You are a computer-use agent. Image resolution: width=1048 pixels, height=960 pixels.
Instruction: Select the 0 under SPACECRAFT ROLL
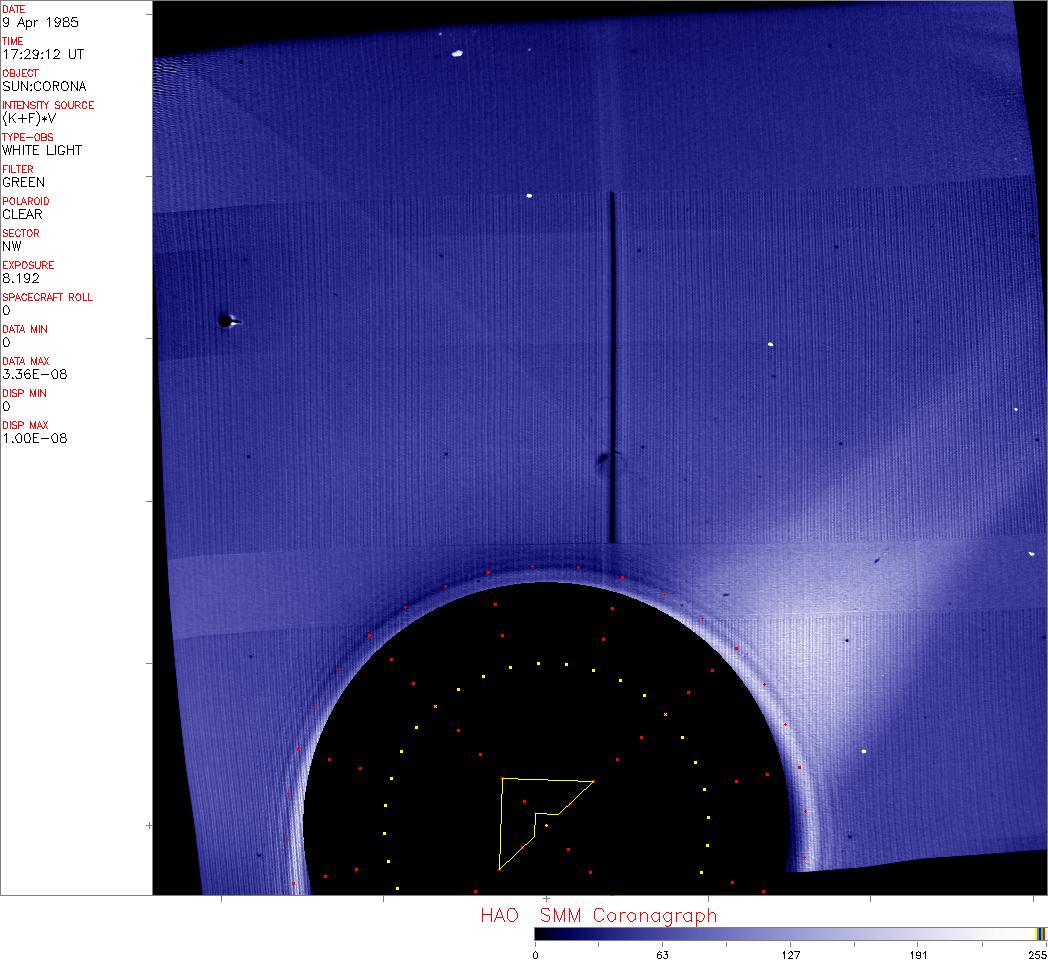click(x=6, y=310)
